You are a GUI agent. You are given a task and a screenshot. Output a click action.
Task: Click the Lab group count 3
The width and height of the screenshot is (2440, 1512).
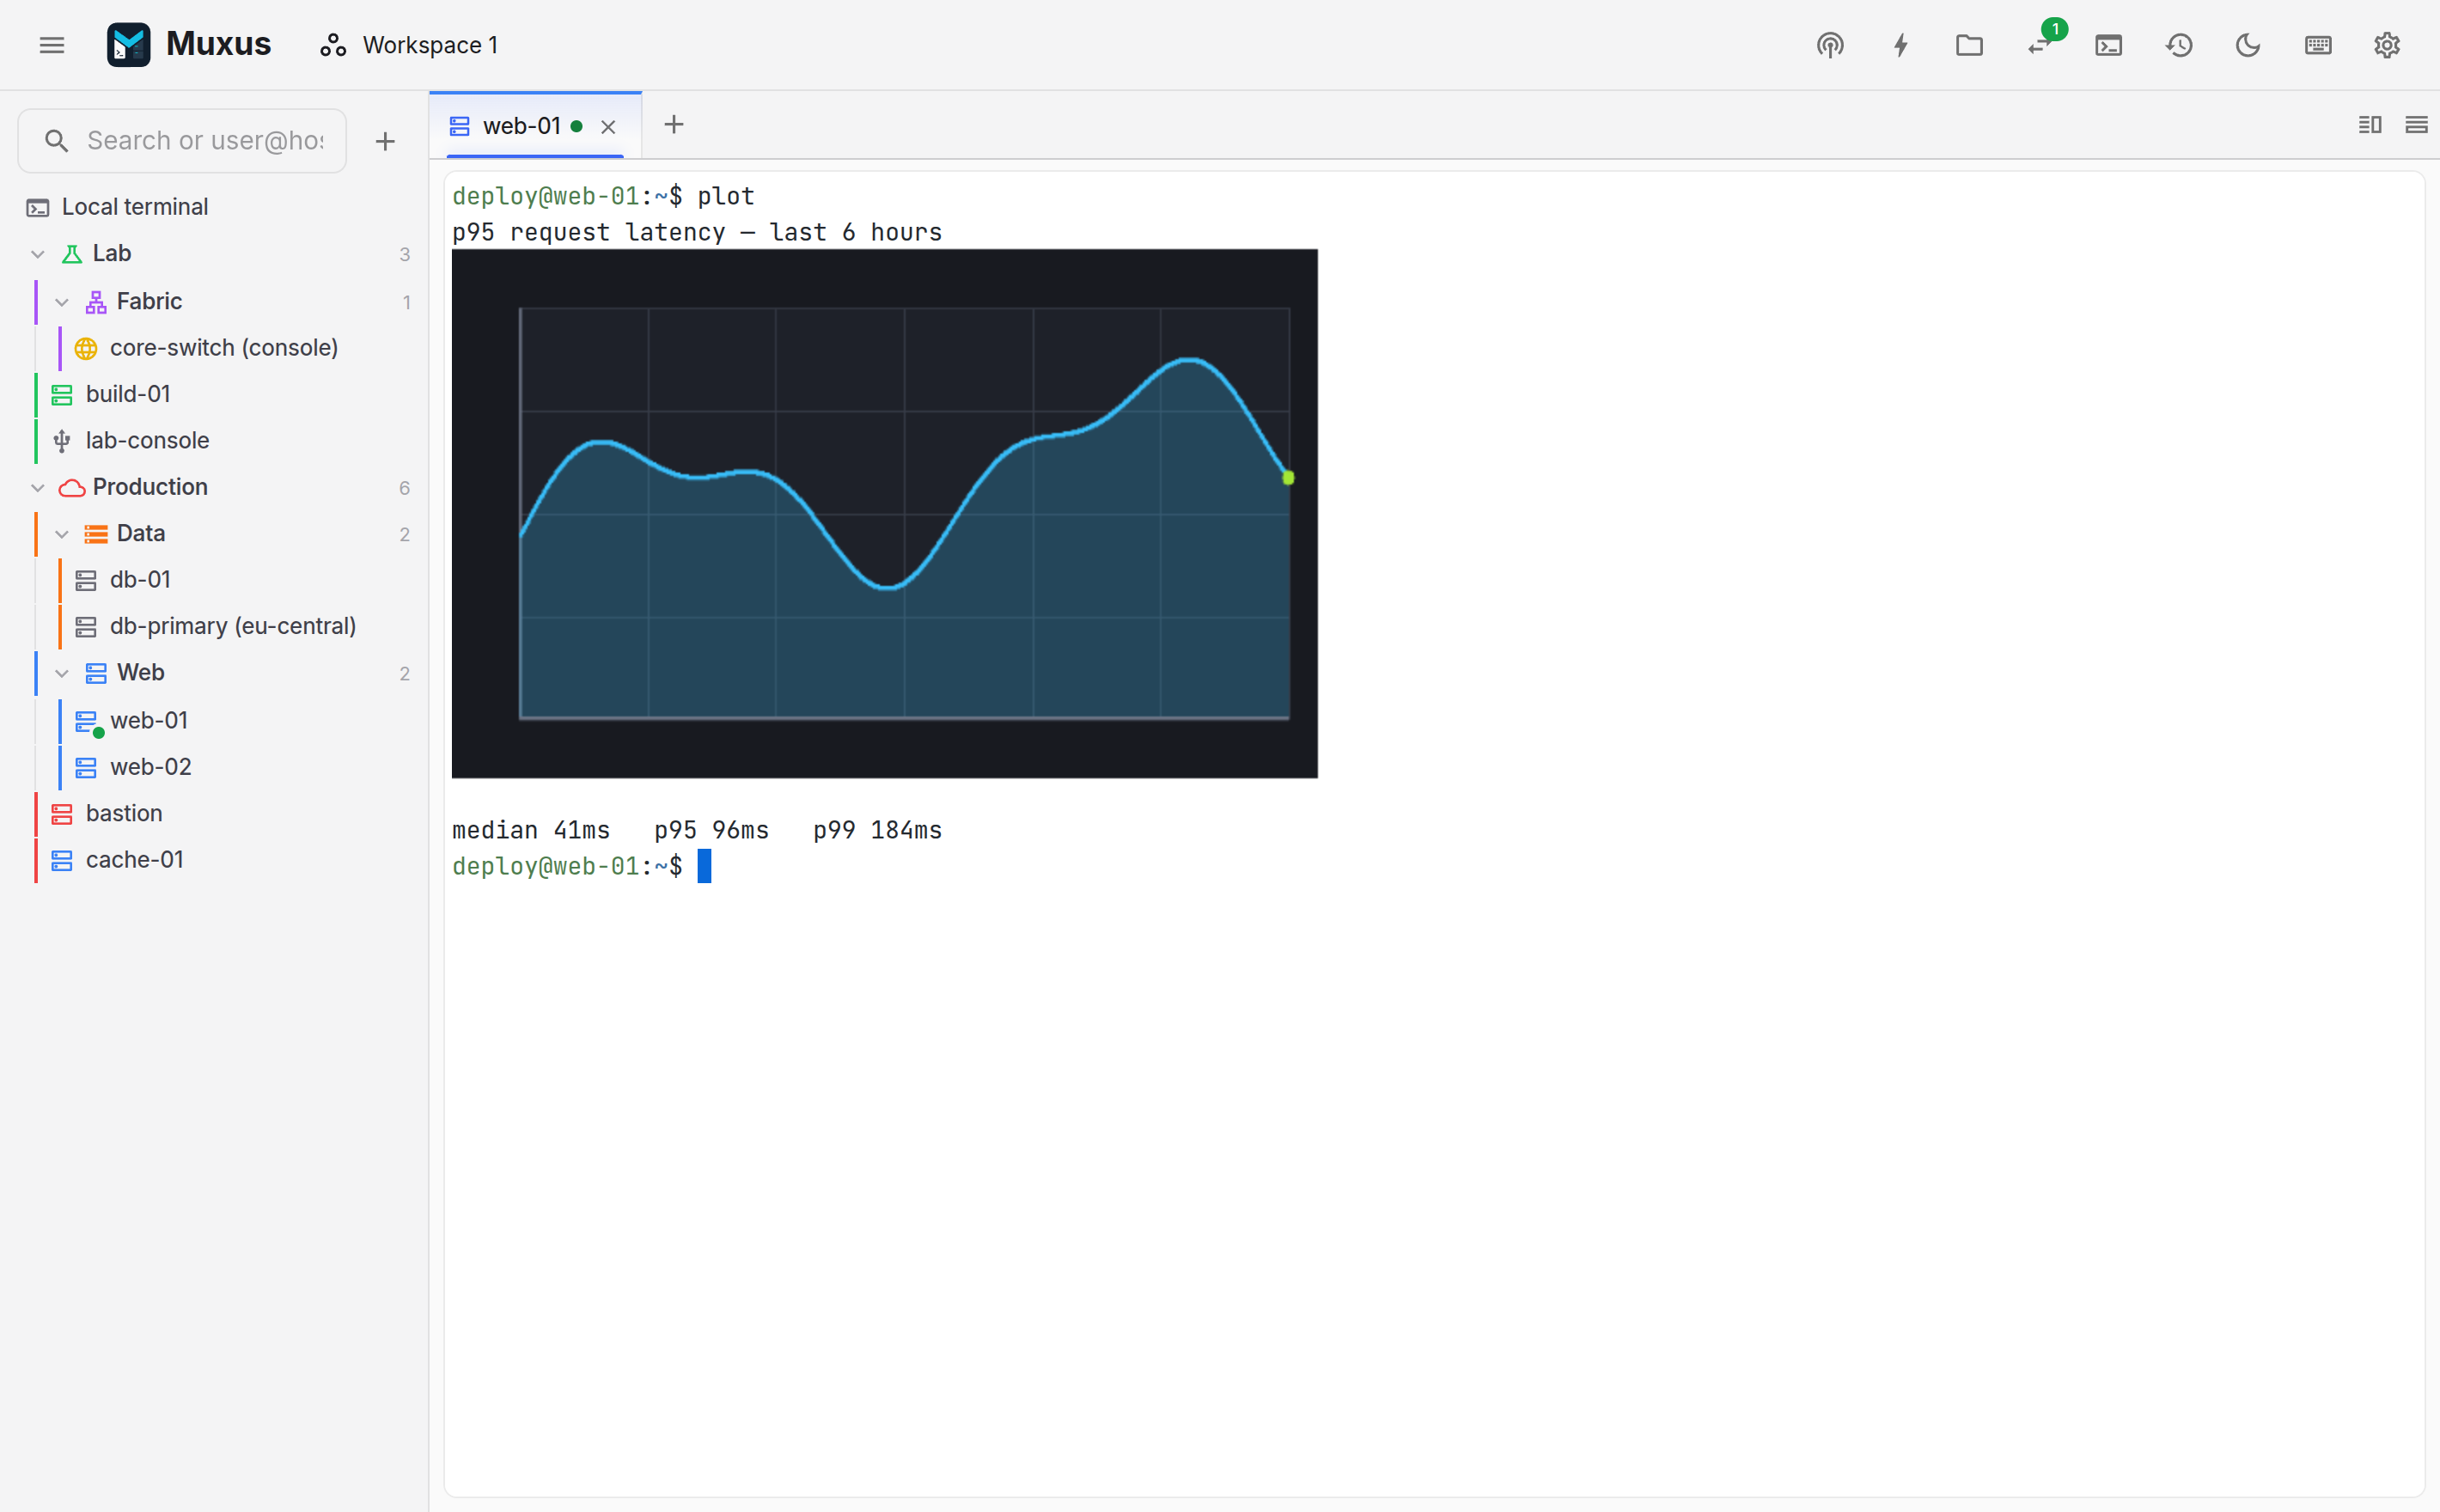click(x=404, y=255)
